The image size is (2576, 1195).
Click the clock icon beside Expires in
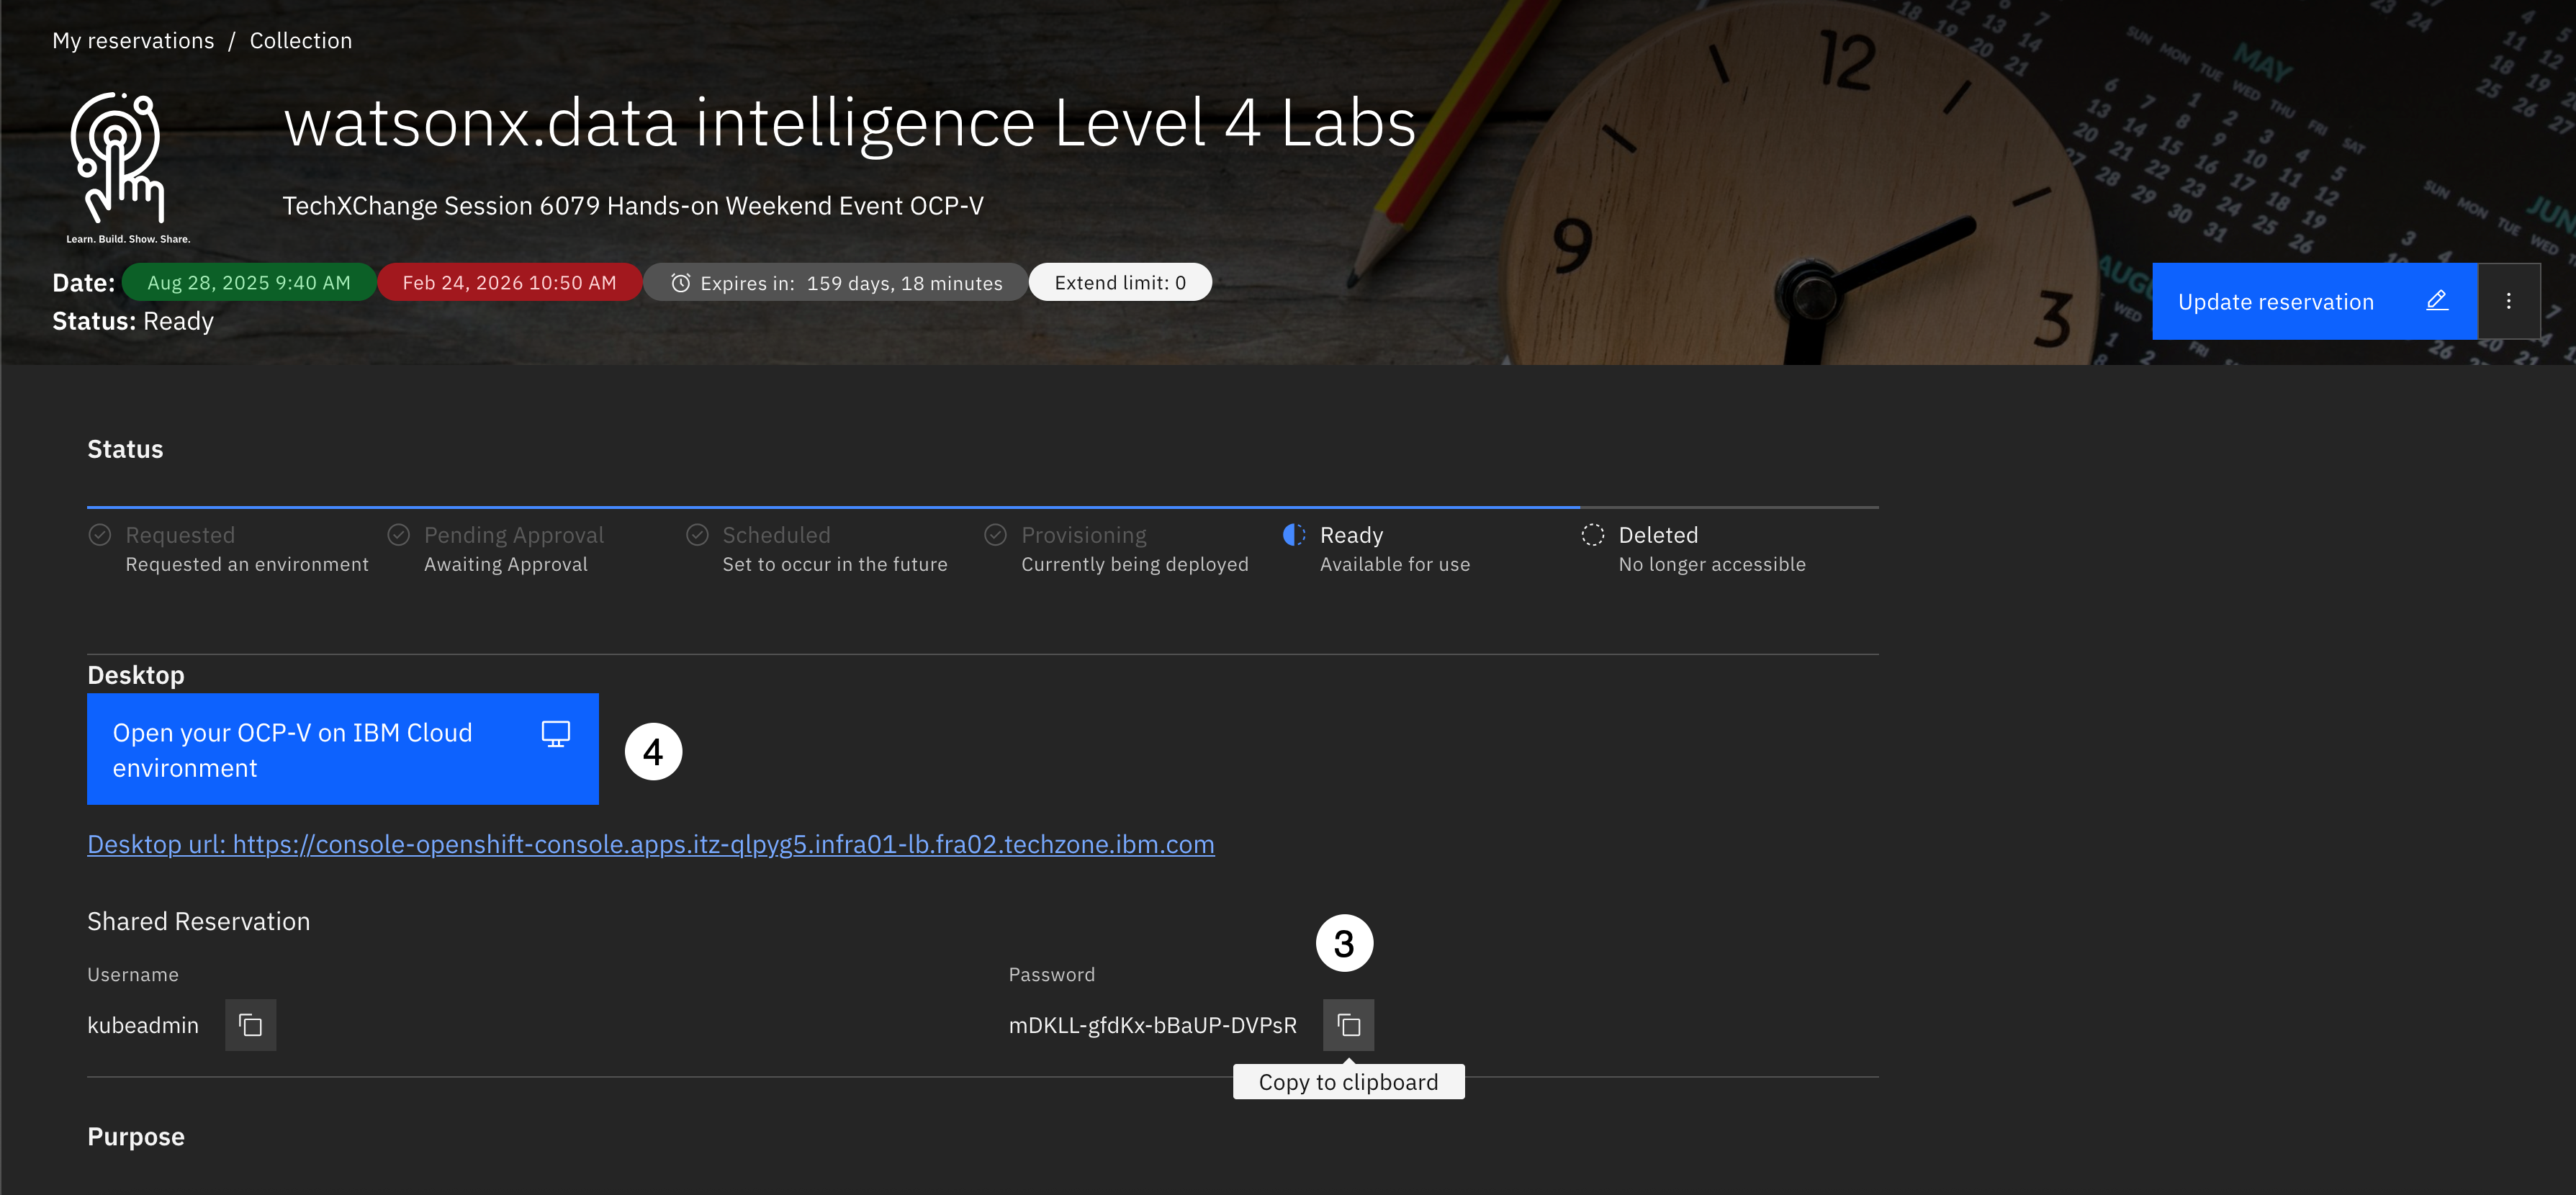click(680, 283)
